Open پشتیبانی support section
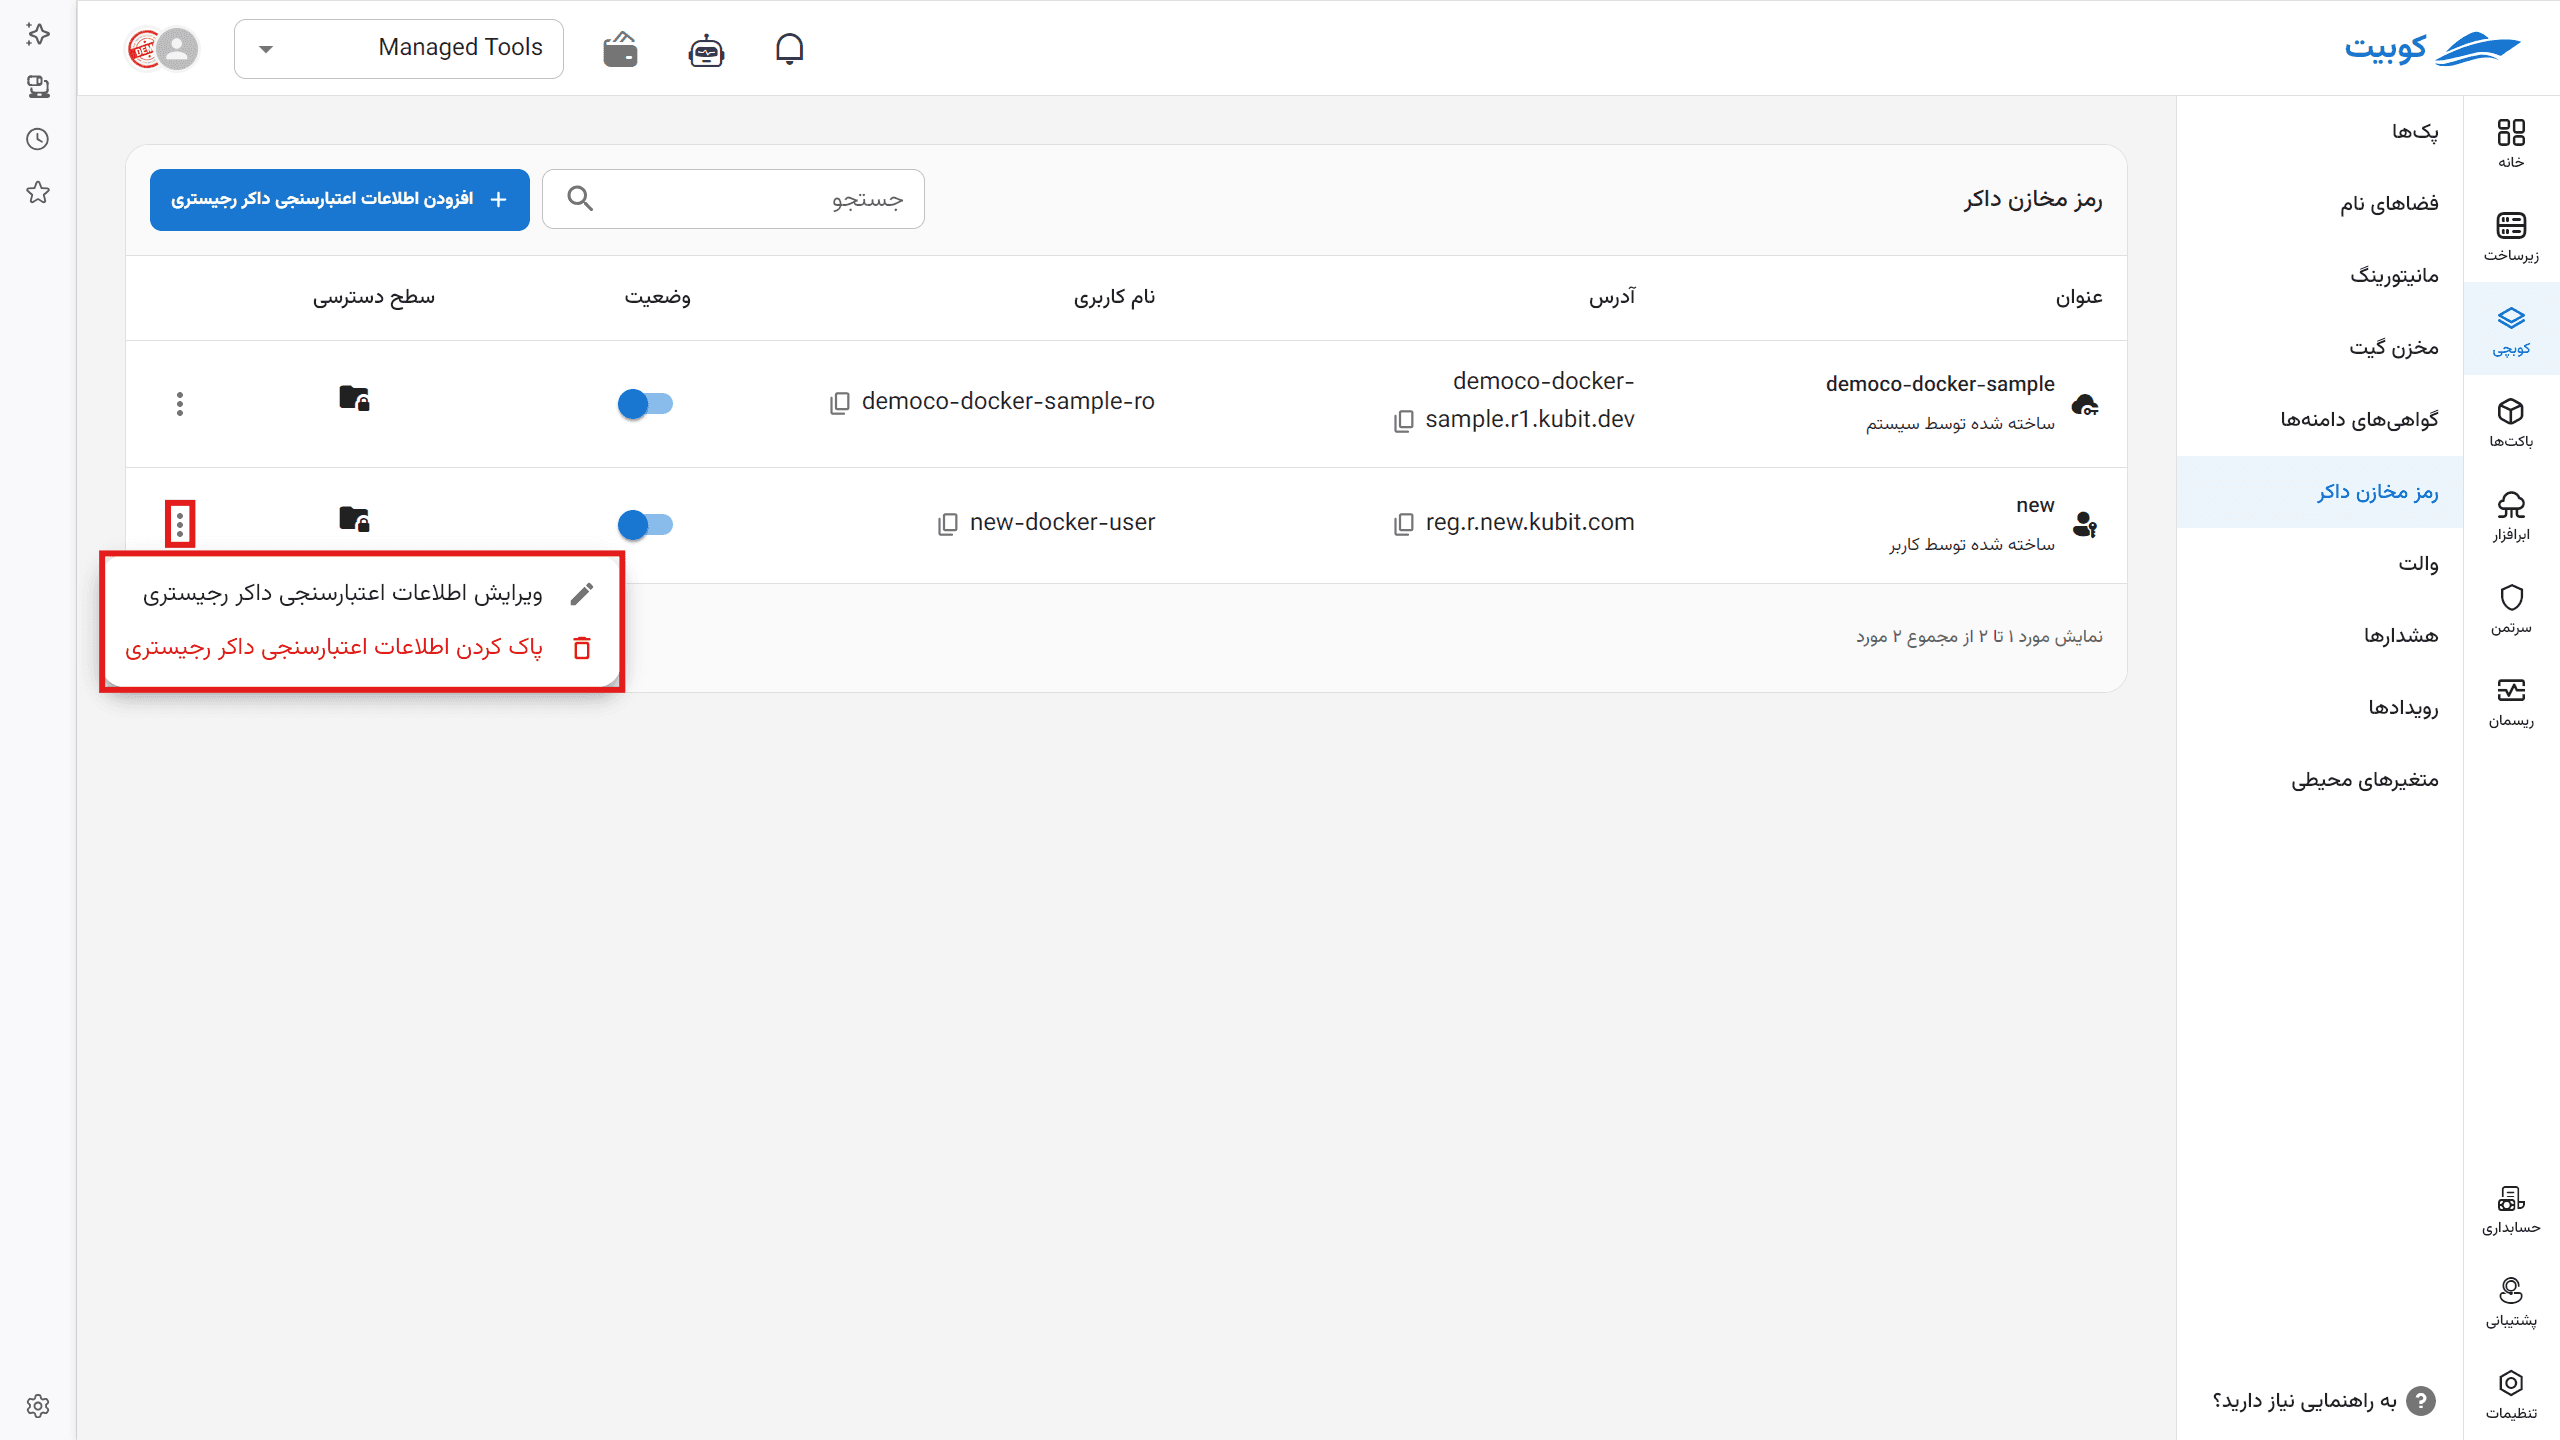The image size is (2560, 1440). coord(2511,1301)
